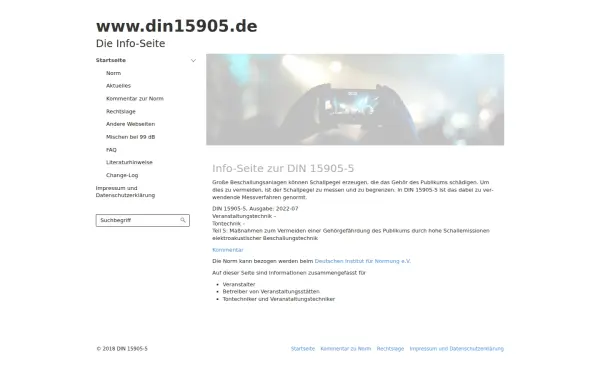Follow the Kommentar link in content
This screenshot has height=375, width=600.
(x=228, y=250)
